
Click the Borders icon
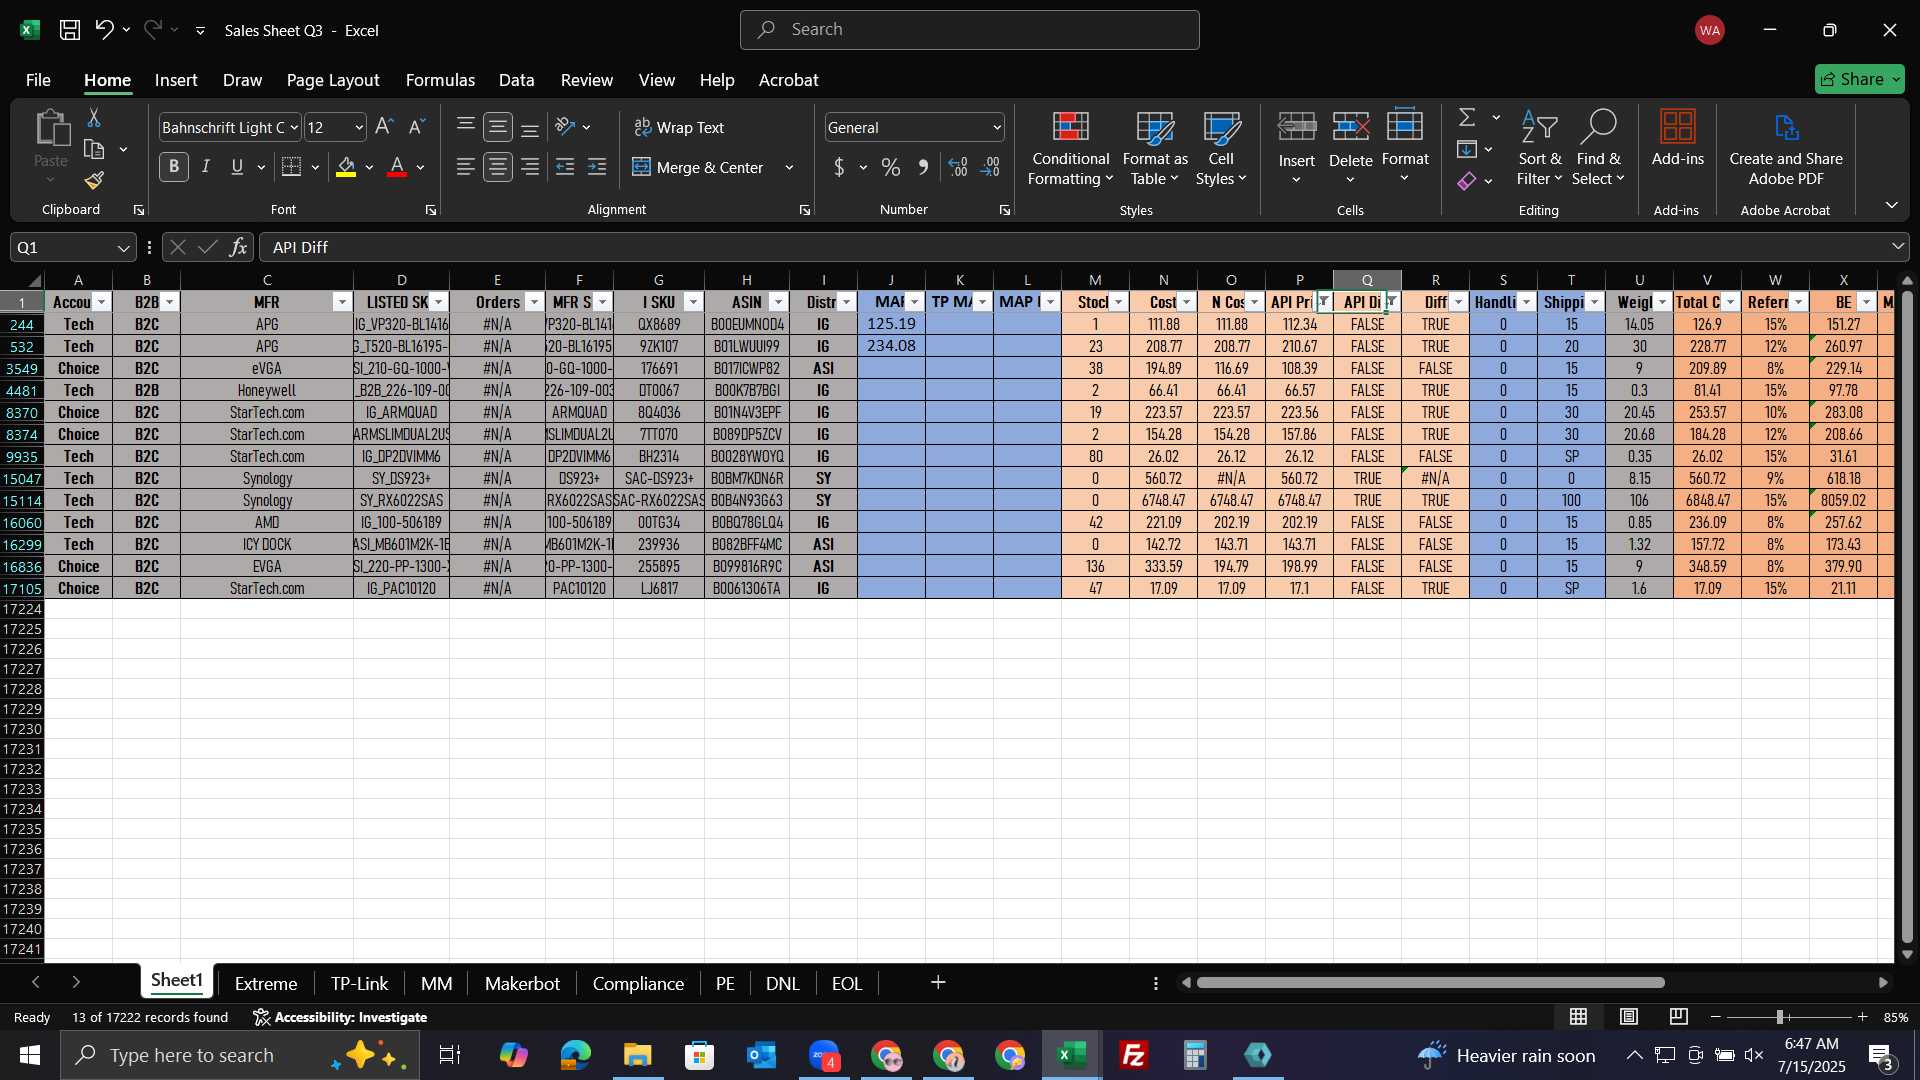[x=291, y=167]
